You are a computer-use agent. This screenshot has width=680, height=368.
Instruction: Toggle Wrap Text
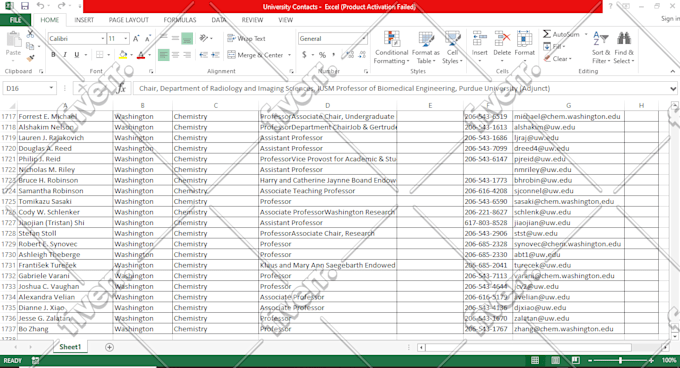246,39
